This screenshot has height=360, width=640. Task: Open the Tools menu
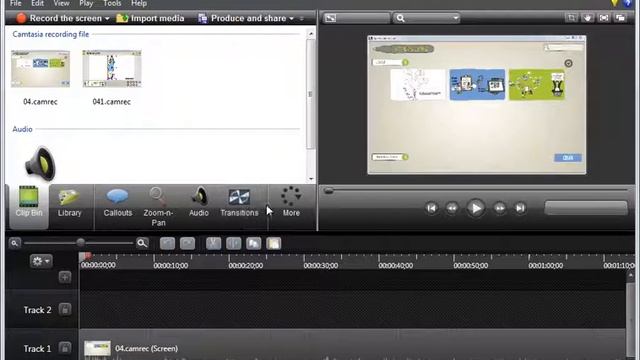112,3
